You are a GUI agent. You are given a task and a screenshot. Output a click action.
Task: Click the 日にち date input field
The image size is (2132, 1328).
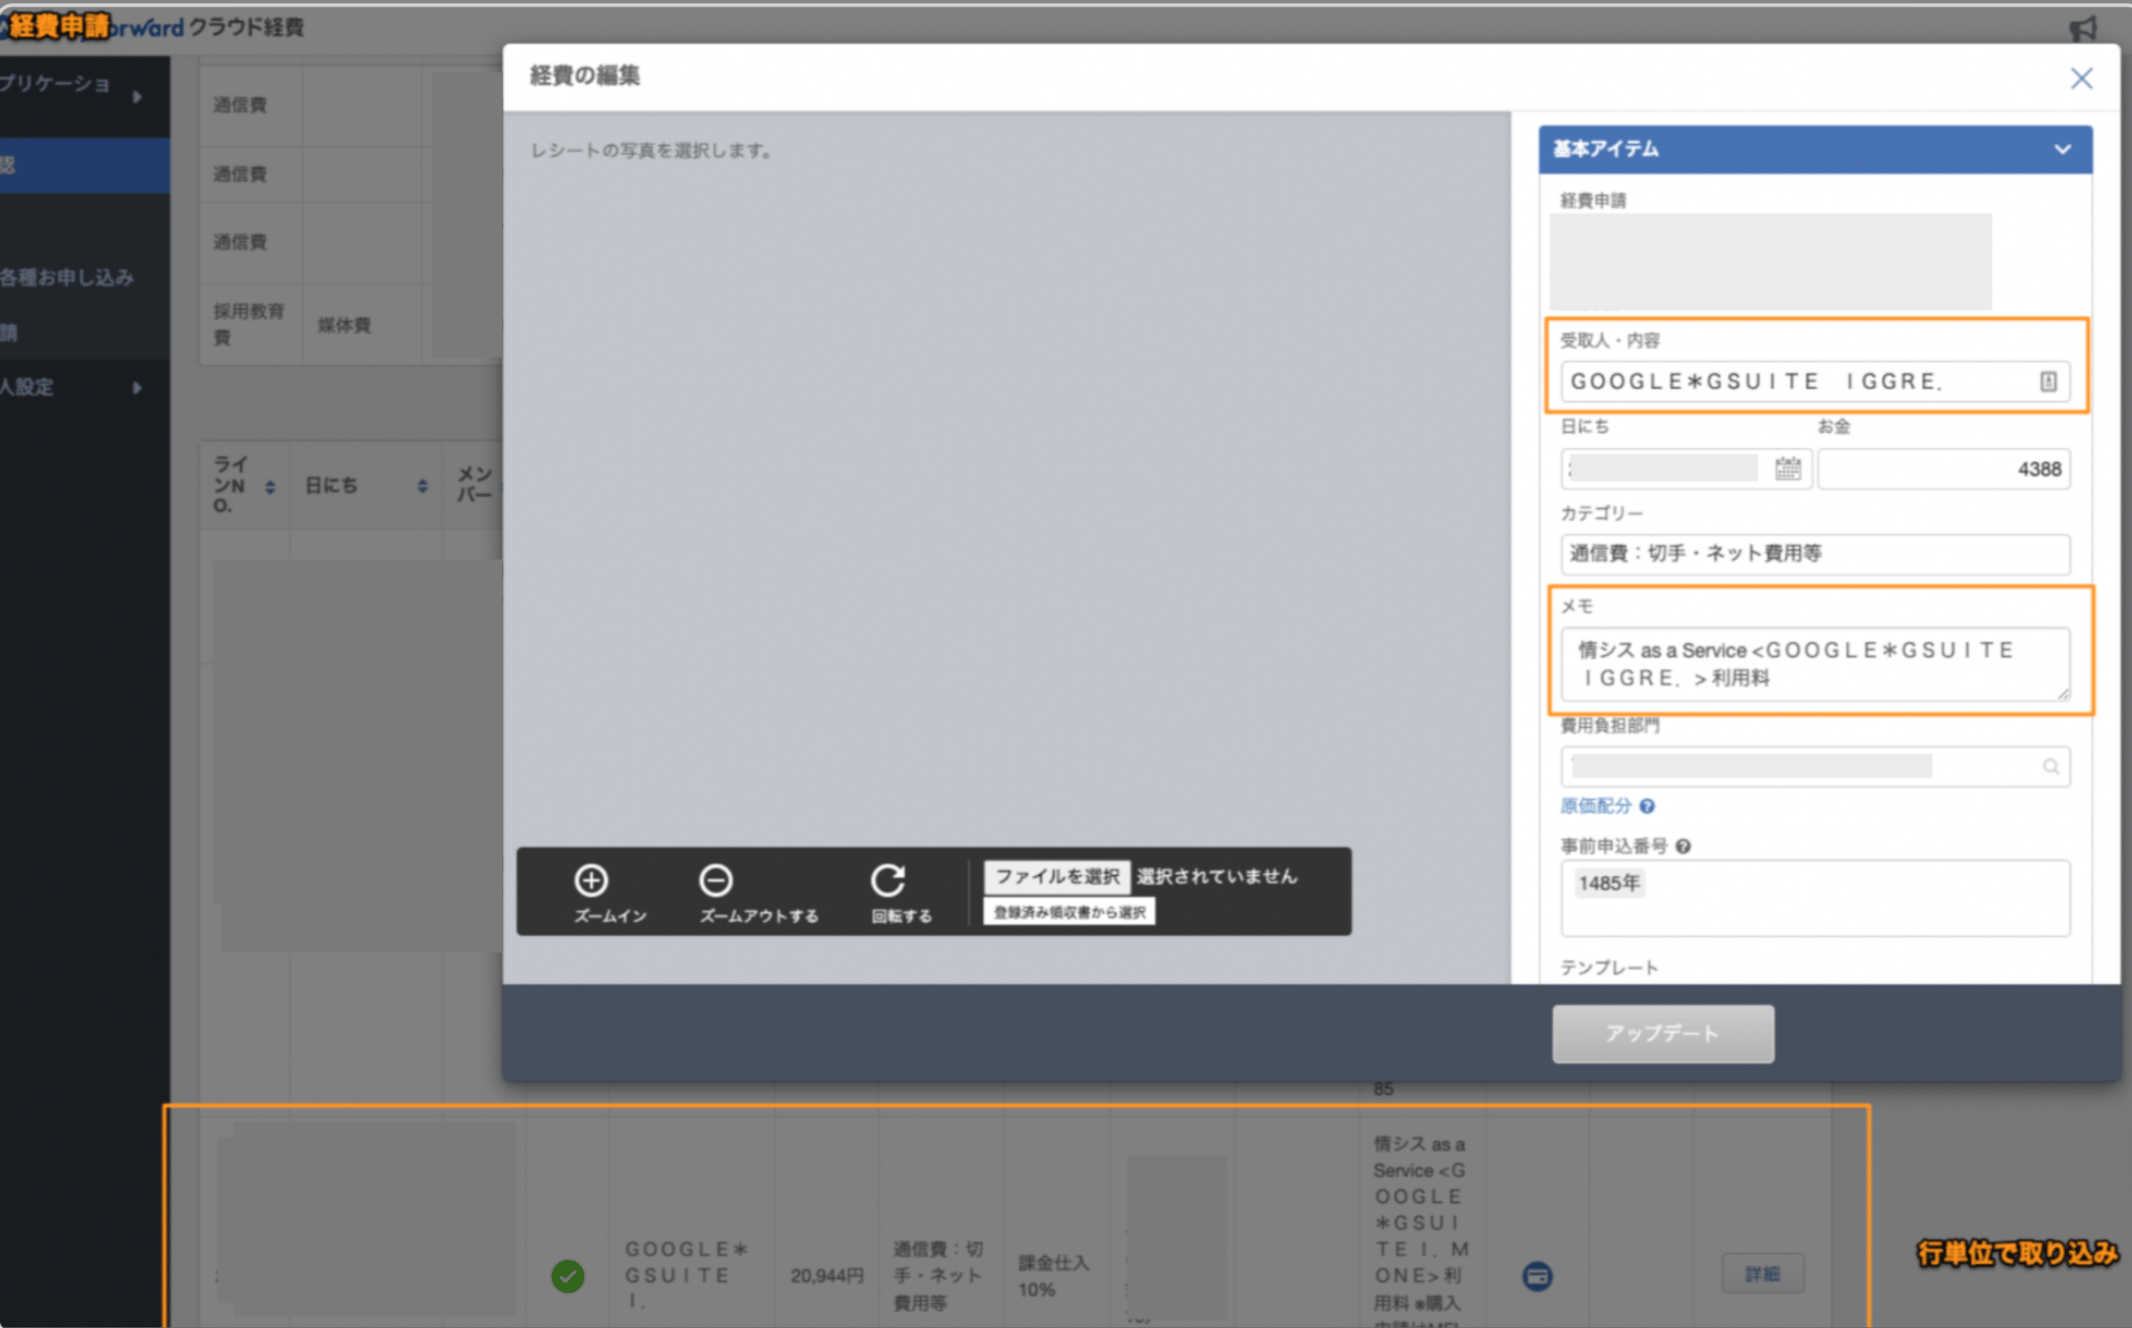(x=1686, y=469)
